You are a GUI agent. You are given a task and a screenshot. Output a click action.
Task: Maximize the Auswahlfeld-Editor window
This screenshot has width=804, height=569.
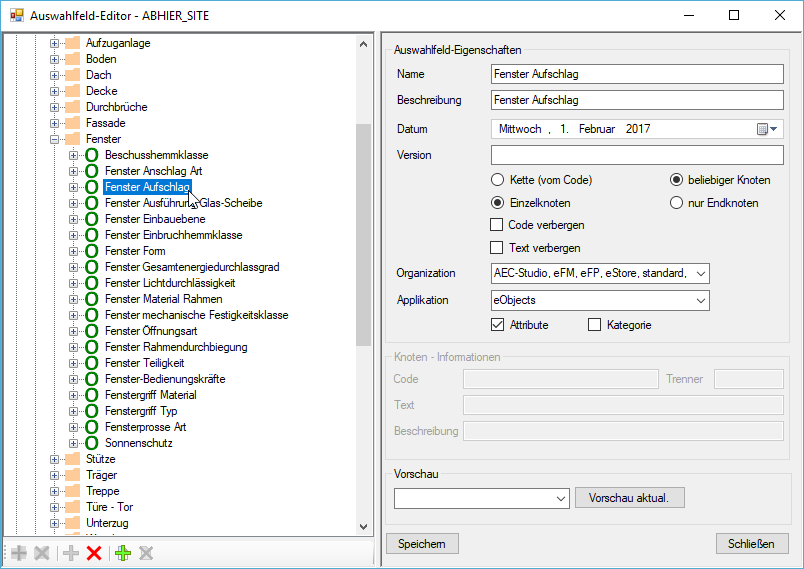coord(734,15)
